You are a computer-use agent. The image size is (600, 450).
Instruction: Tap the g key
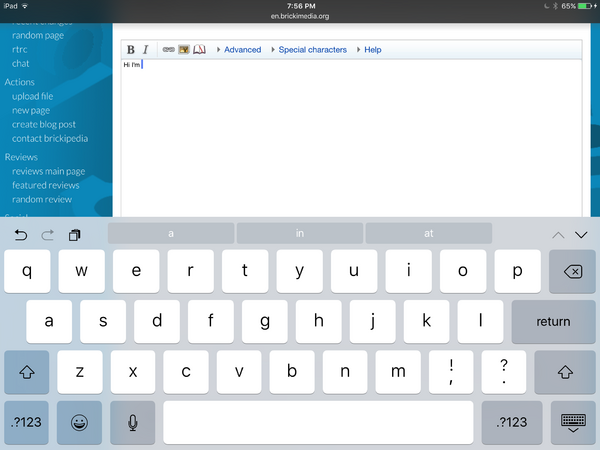(x=265, y=321)
